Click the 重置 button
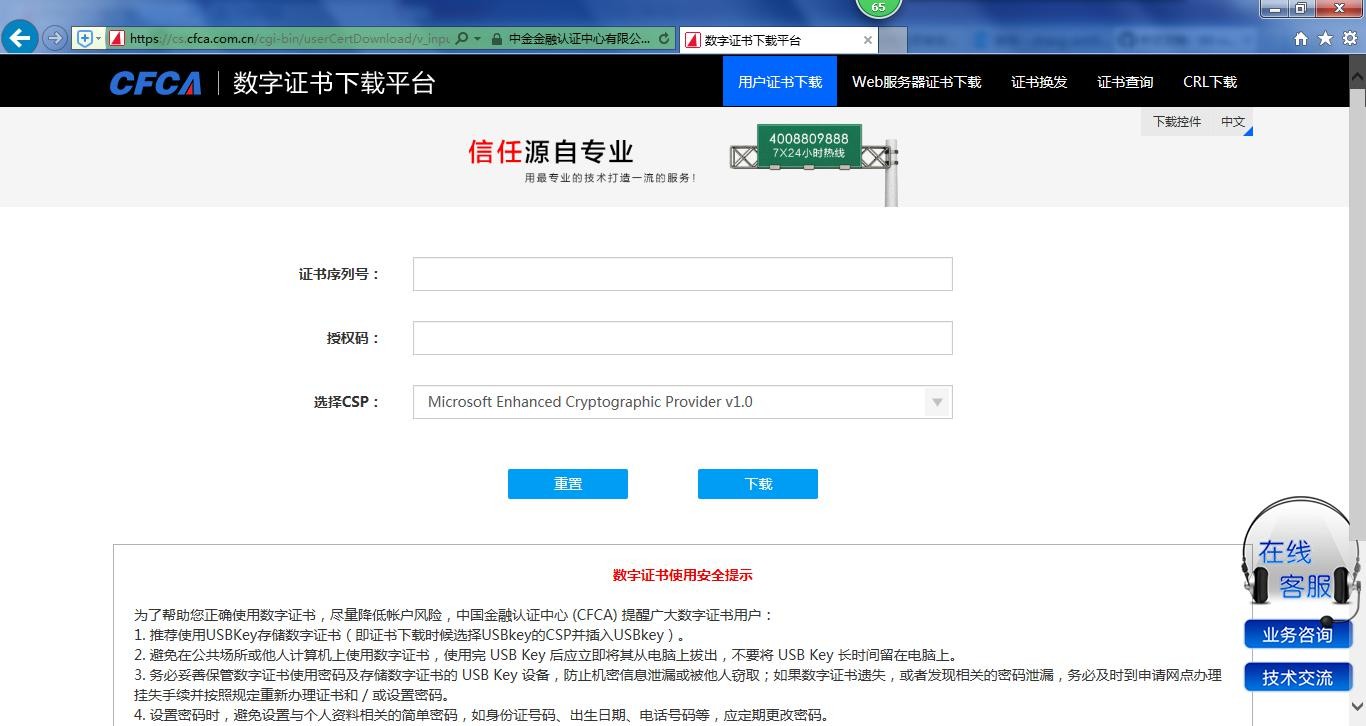This screenshot has width=1366, height=726. pyautogui.click(x=568, y=484)
